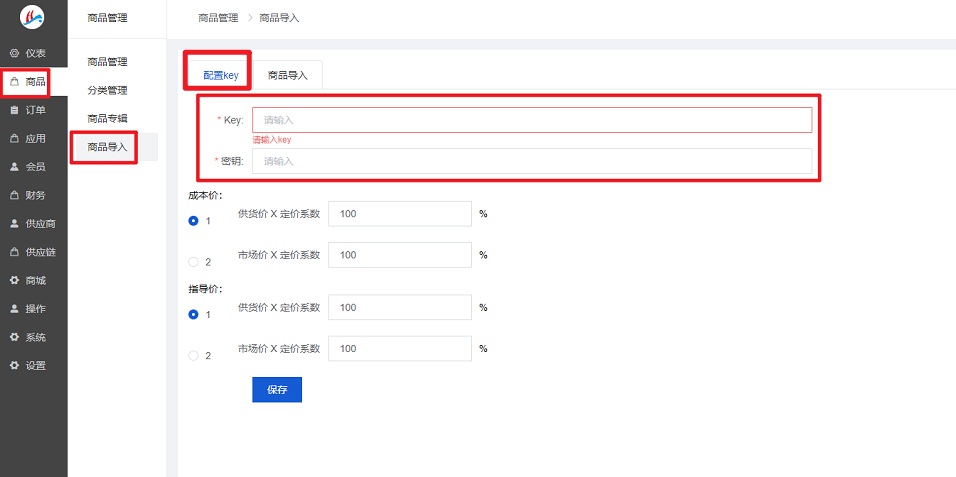Open the 会员 members sidebar icon
The image size is (956, 477).
(x=15, y=167)
